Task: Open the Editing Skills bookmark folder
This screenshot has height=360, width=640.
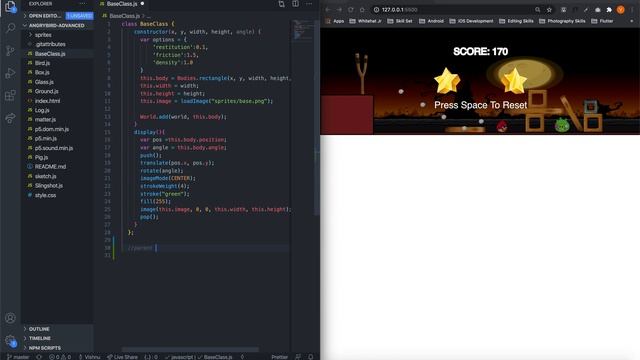Action: point(516,21)
